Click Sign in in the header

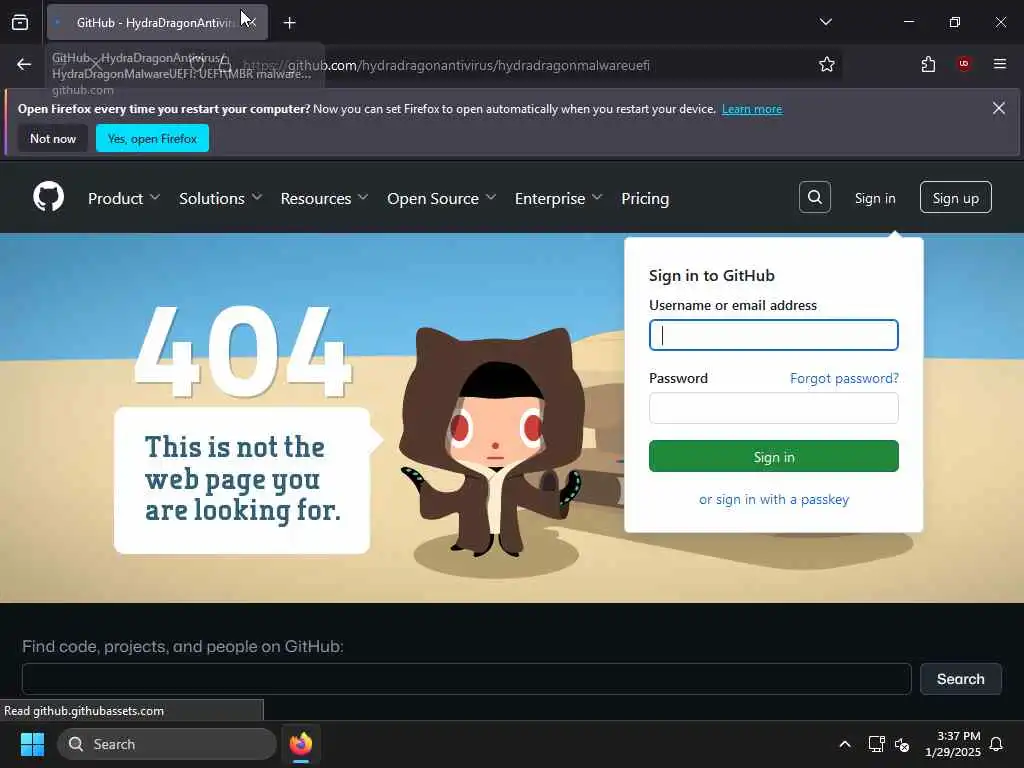874,199
